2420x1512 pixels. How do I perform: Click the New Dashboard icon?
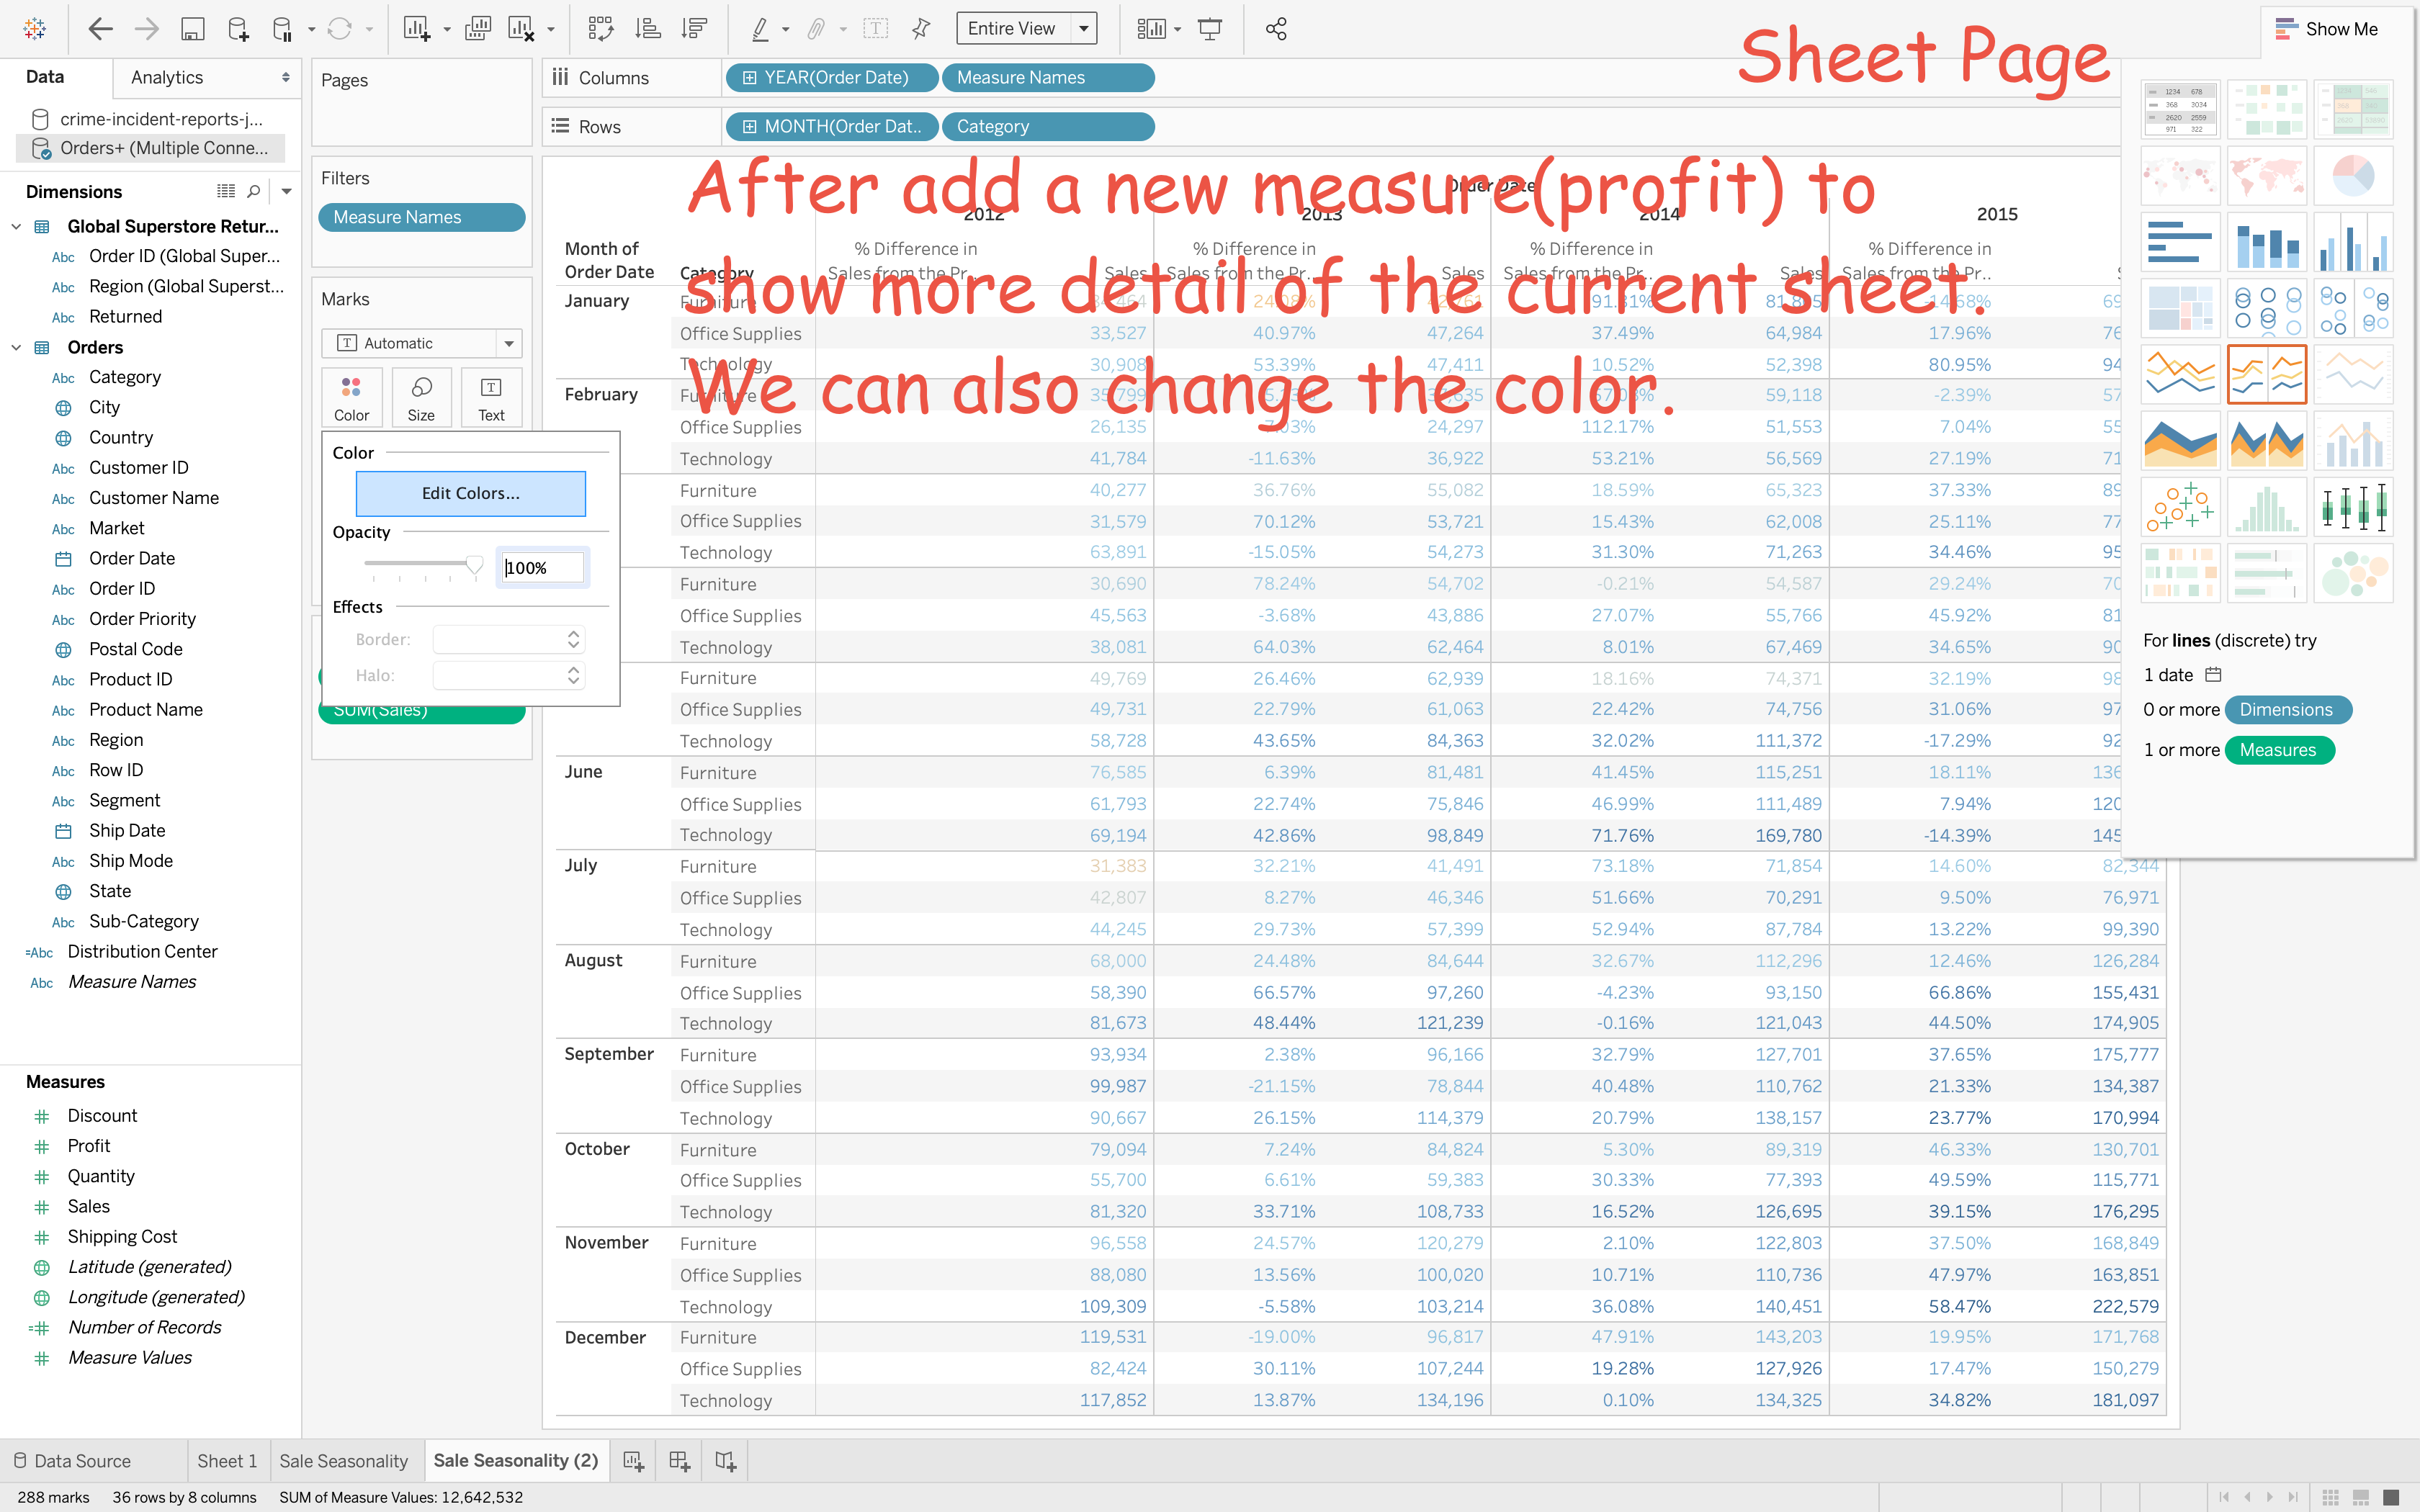(679, 1461)
